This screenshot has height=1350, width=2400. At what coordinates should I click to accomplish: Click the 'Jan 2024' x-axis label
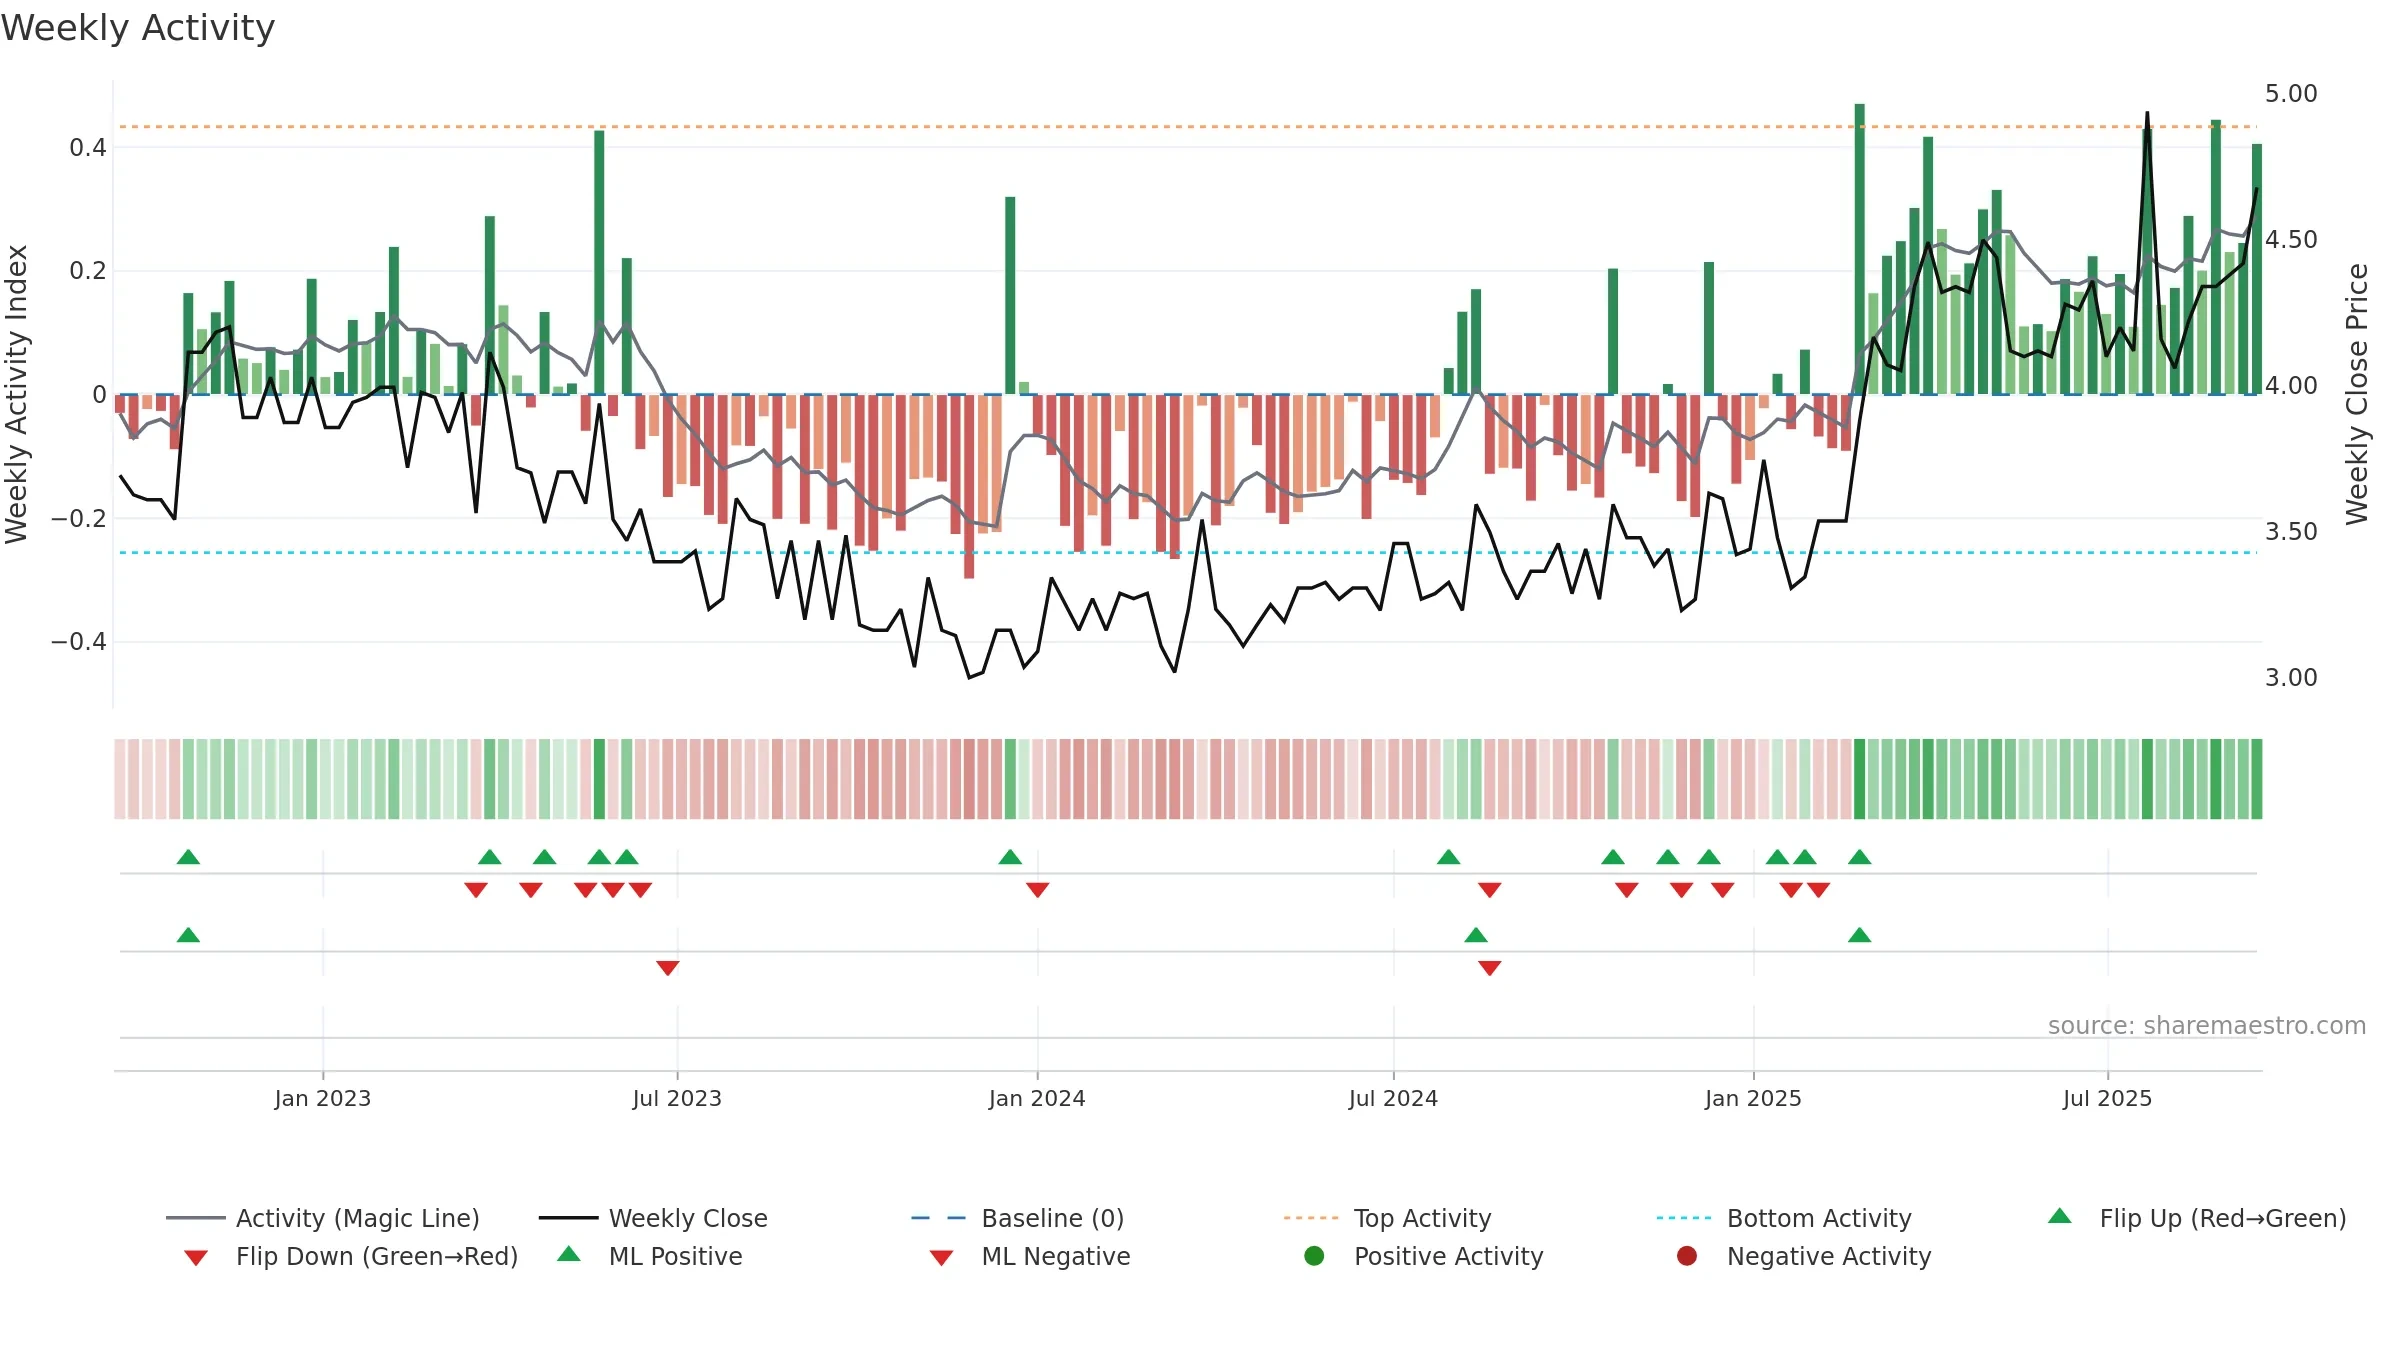[x=1037, y=1098]
